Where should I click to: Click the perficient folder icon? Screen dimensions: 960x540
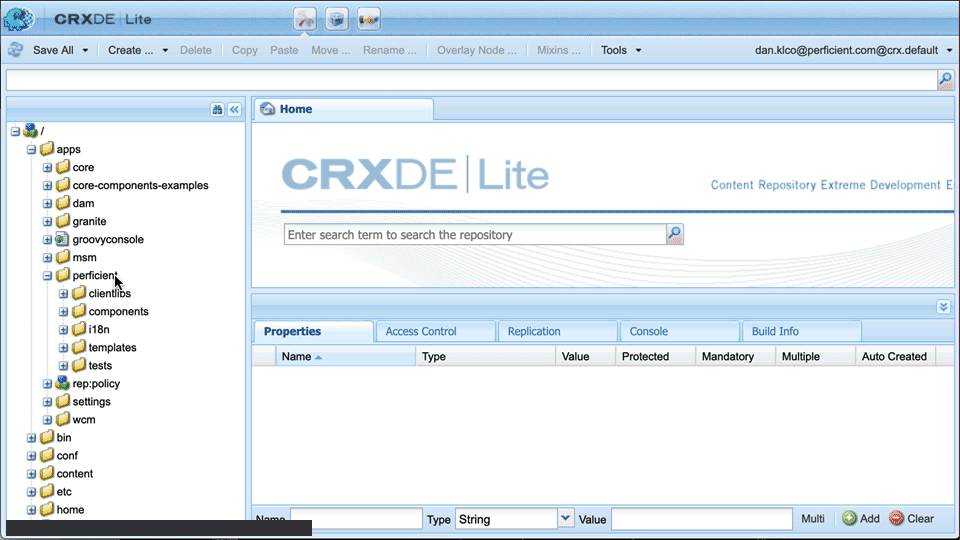pyautogui.click(x=62, y=276)
